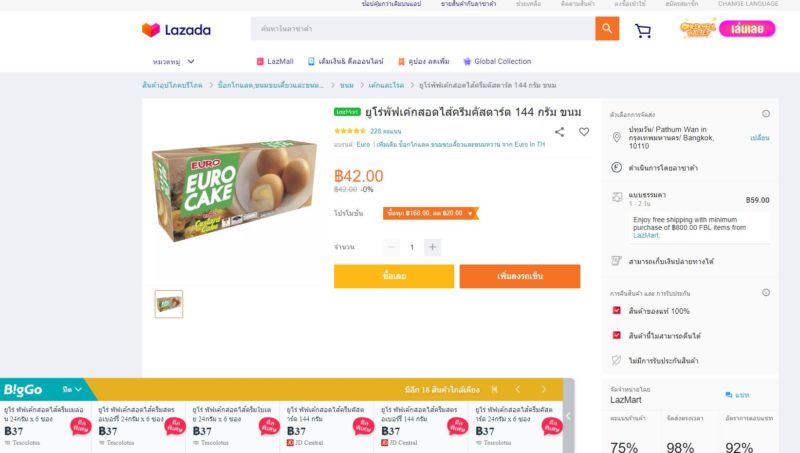Viewport: 800px width, 453px height.
Task: Expand the categories dropdown menu
Action: coord(173,61)
